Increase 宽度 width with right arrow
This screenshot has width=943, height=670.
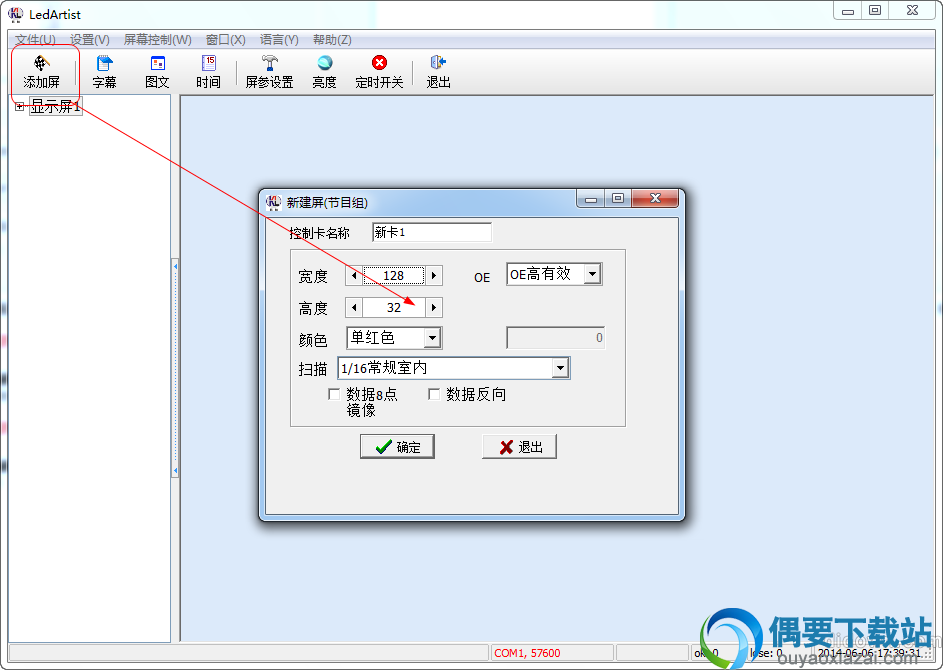(x=434, y=275)
